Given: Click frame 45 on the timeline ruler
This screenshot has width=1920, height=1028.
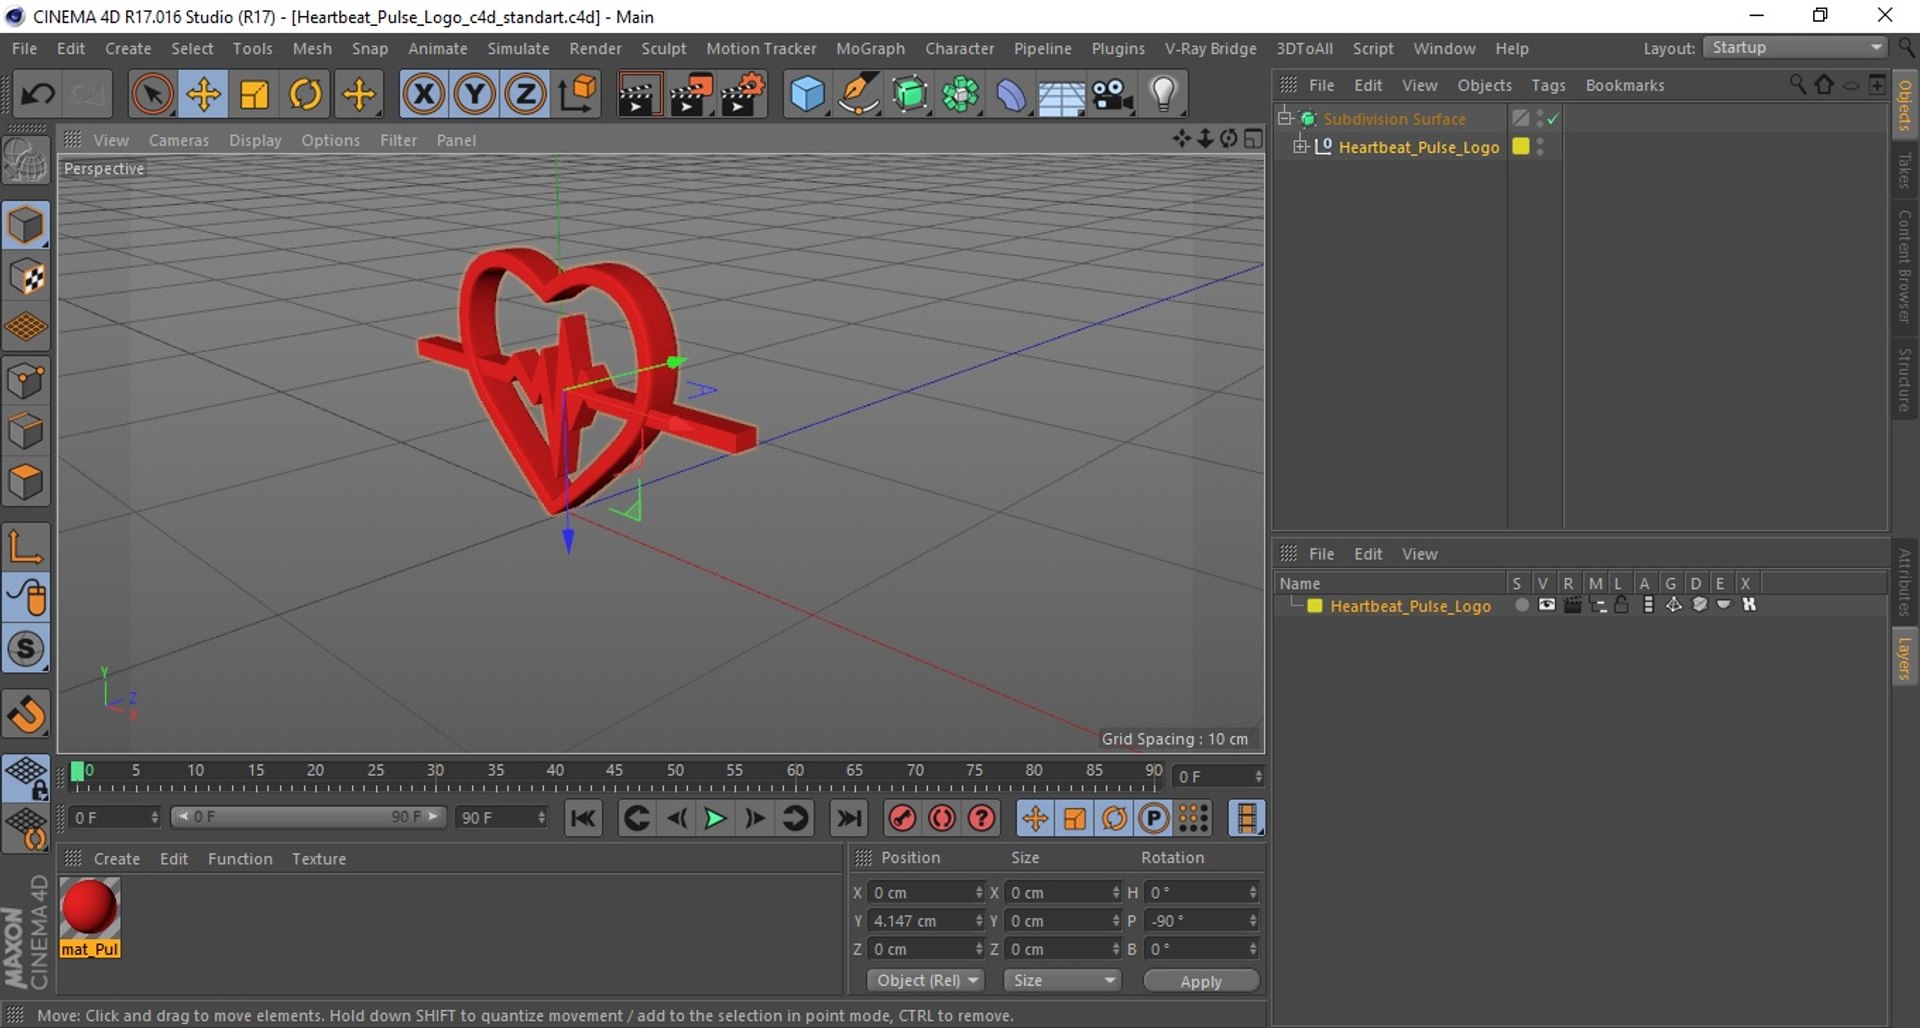Looking at the screenshot, I should [614, 771].
